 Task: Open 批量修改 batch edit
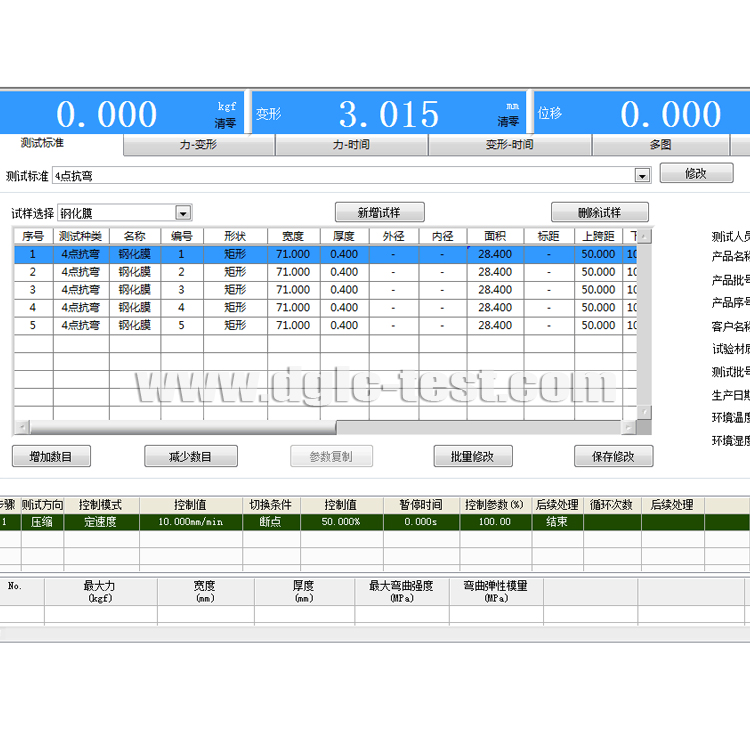tap(473, 457)
